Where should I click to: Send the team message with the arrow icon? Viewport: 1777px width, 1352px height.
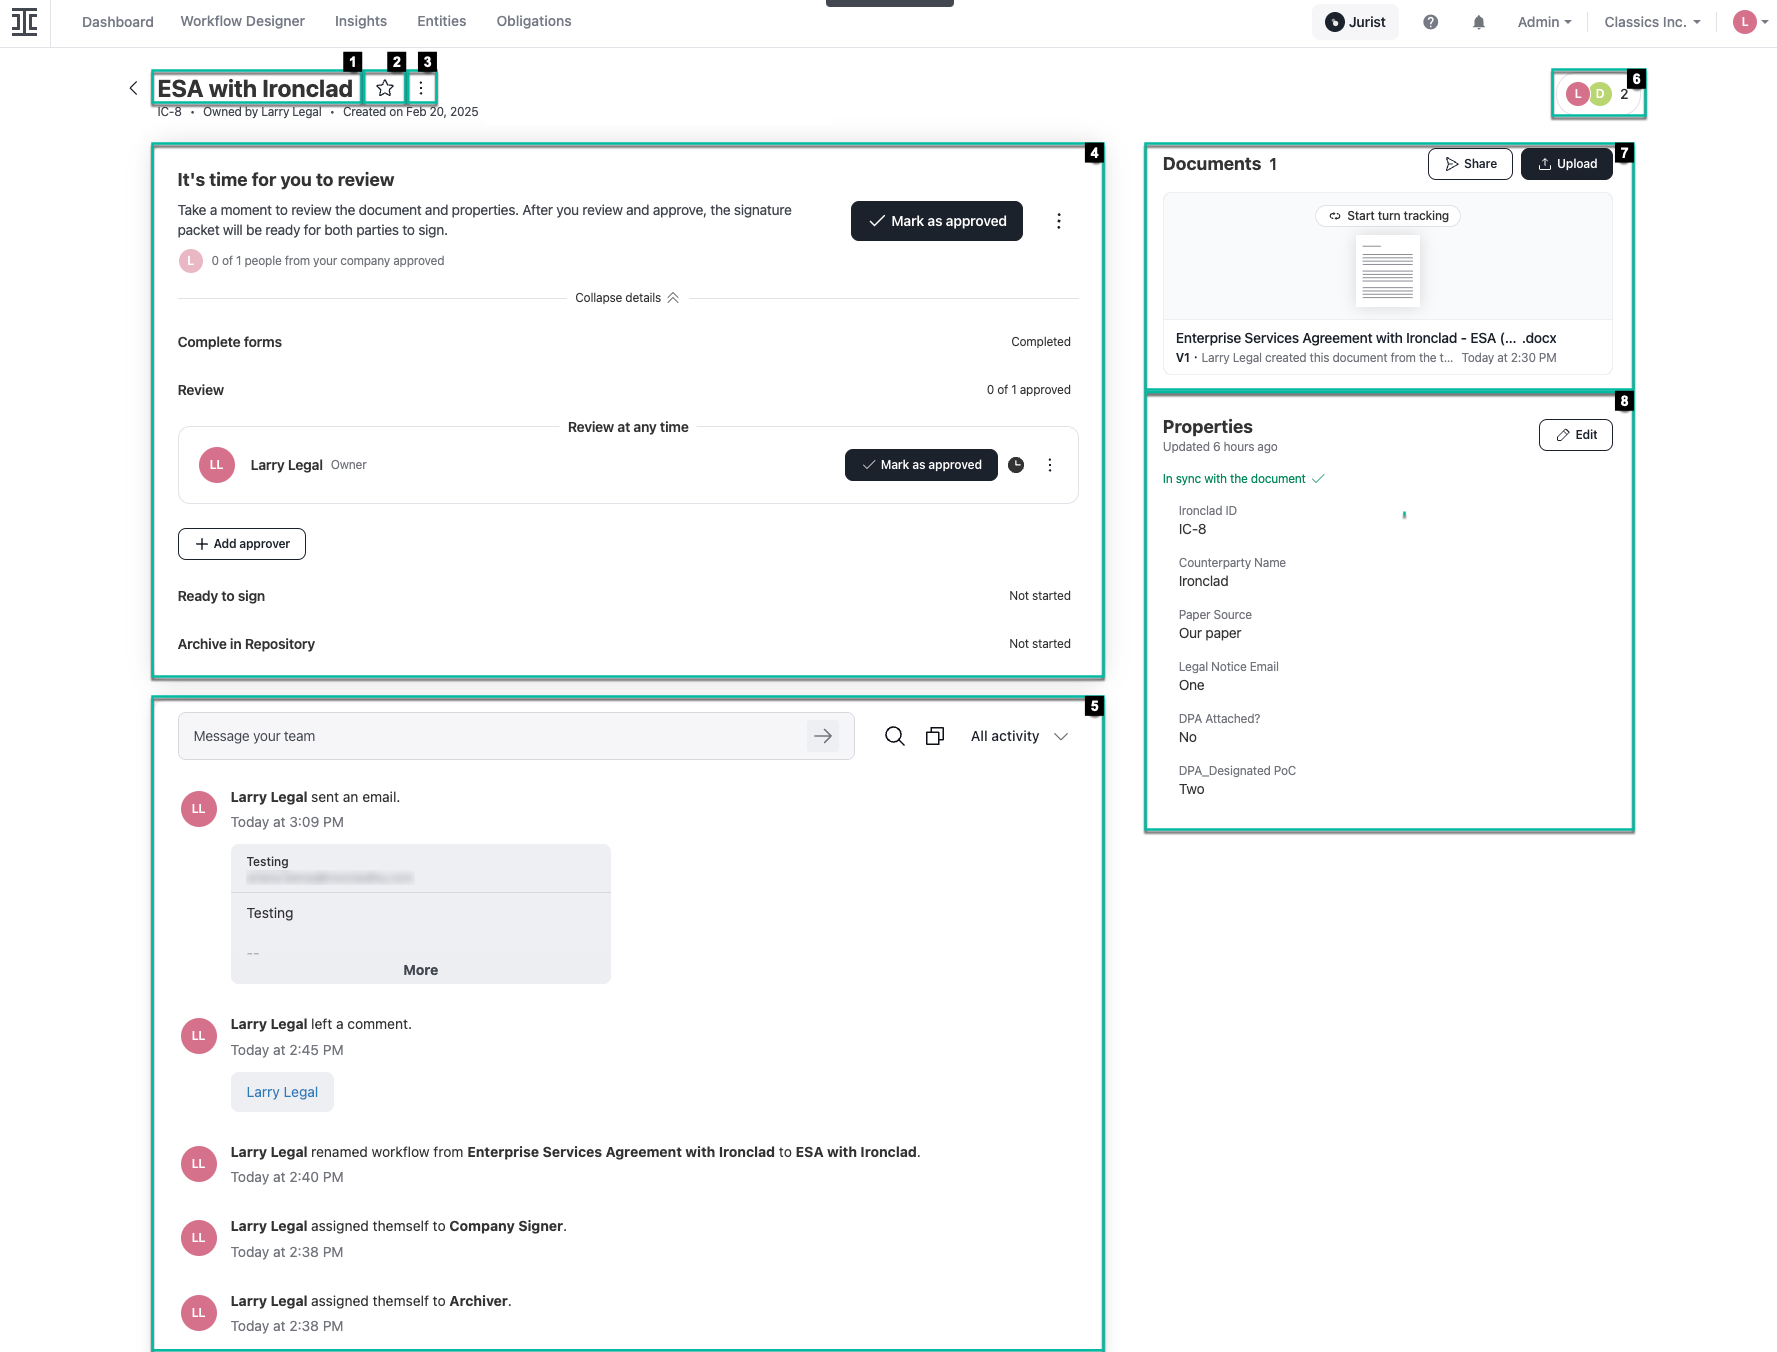click(x=823, y=736)
